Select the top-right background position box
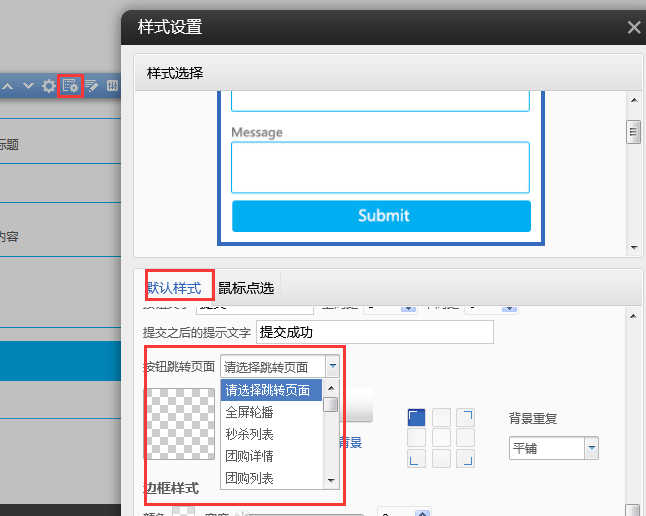This screenshot has height=516, width=646. [465, 416]
